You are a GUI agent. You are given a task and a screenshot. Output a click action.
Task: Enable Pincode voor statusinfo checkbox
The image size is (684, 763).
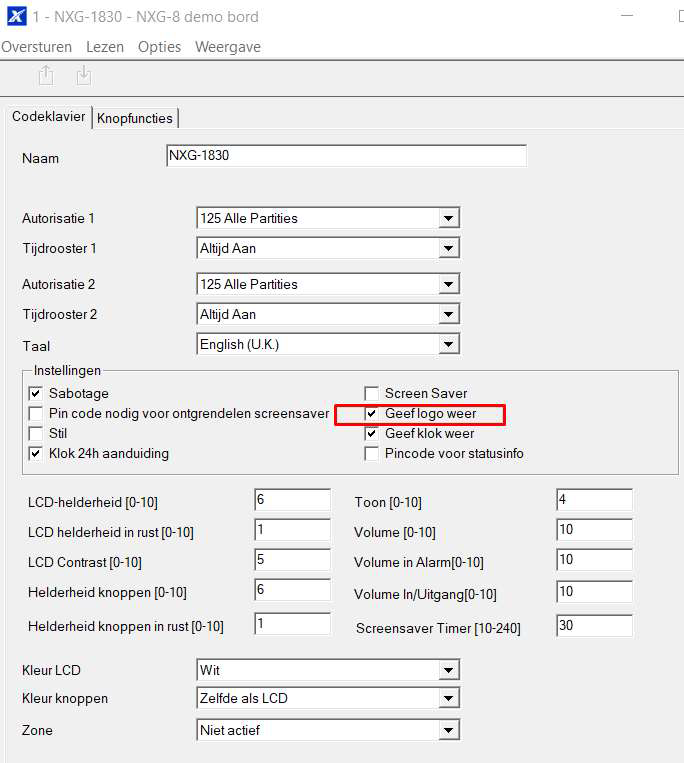point(372,454)
